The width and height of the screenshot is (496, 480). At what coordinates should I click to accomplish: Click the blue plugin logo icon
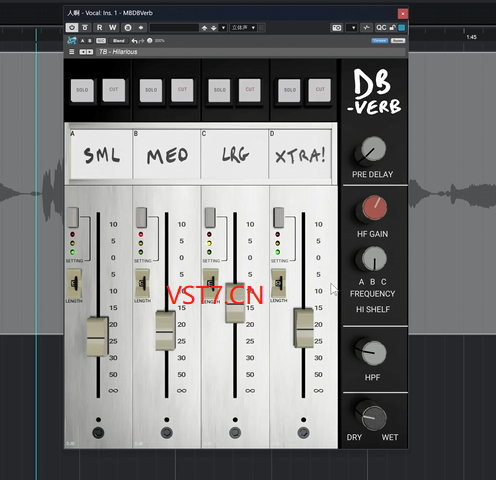pyautogui.click(x=72, y=41)
